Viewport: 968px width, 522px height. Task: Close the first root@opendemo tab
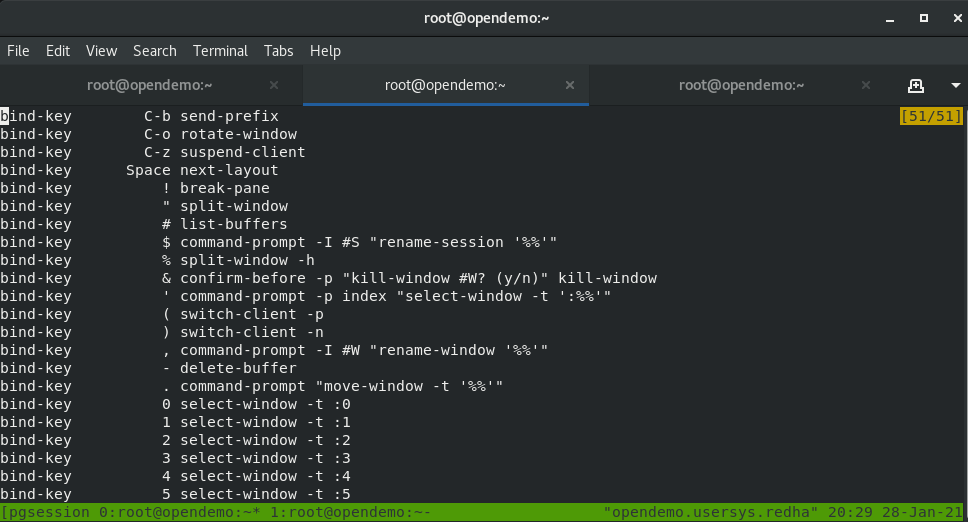[x=275, y=85]
